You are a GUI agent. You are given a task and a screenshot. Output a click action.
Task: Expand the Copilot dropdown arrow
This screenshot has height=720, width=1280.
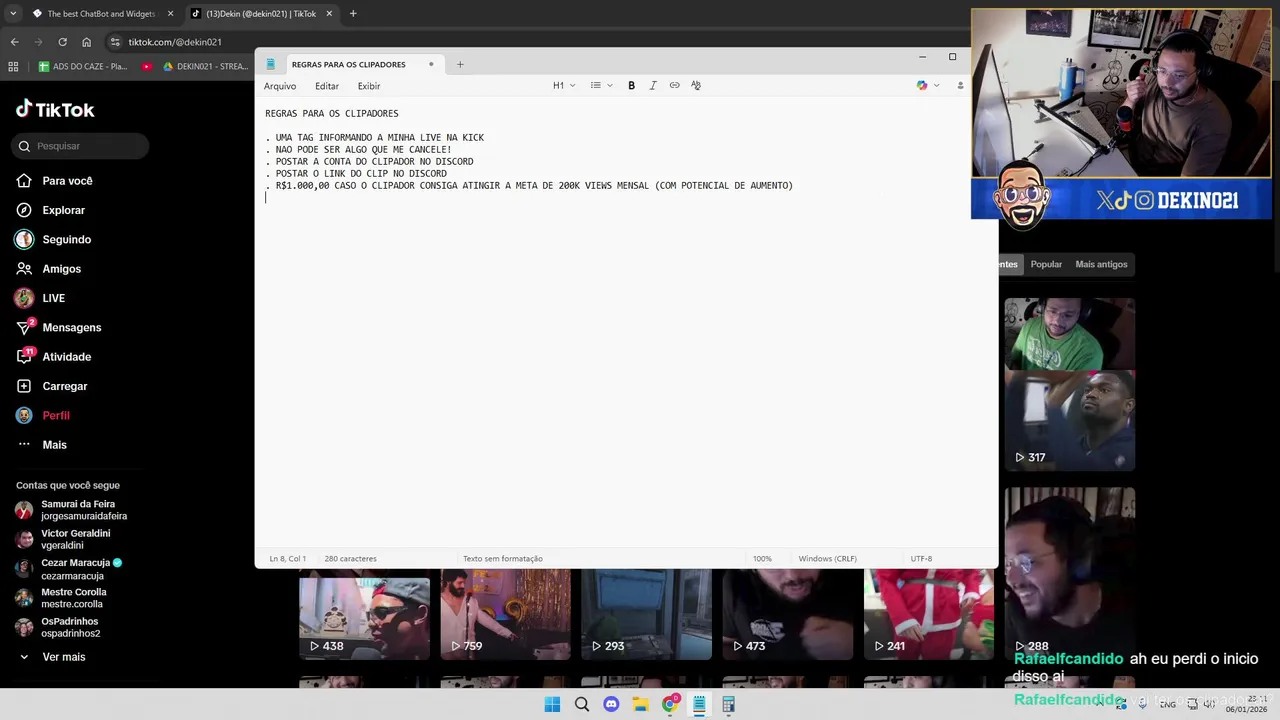936,86
